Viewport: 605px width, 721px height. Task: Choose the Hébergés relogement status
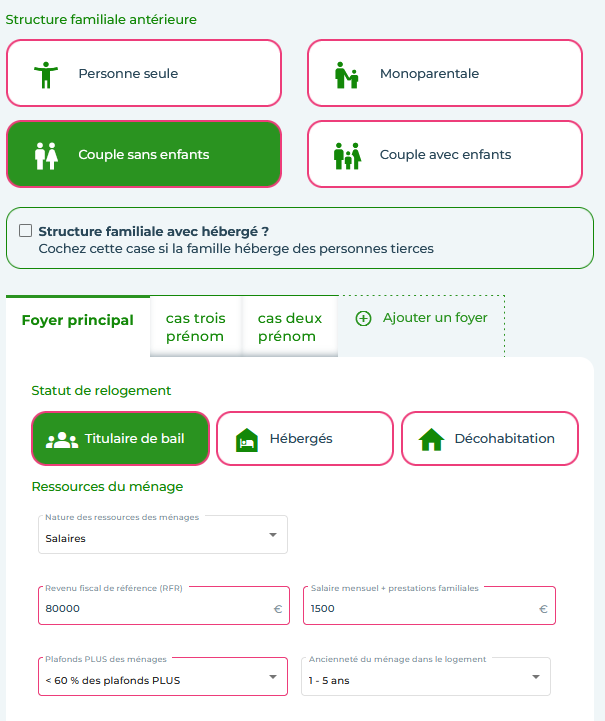(305, 438)
